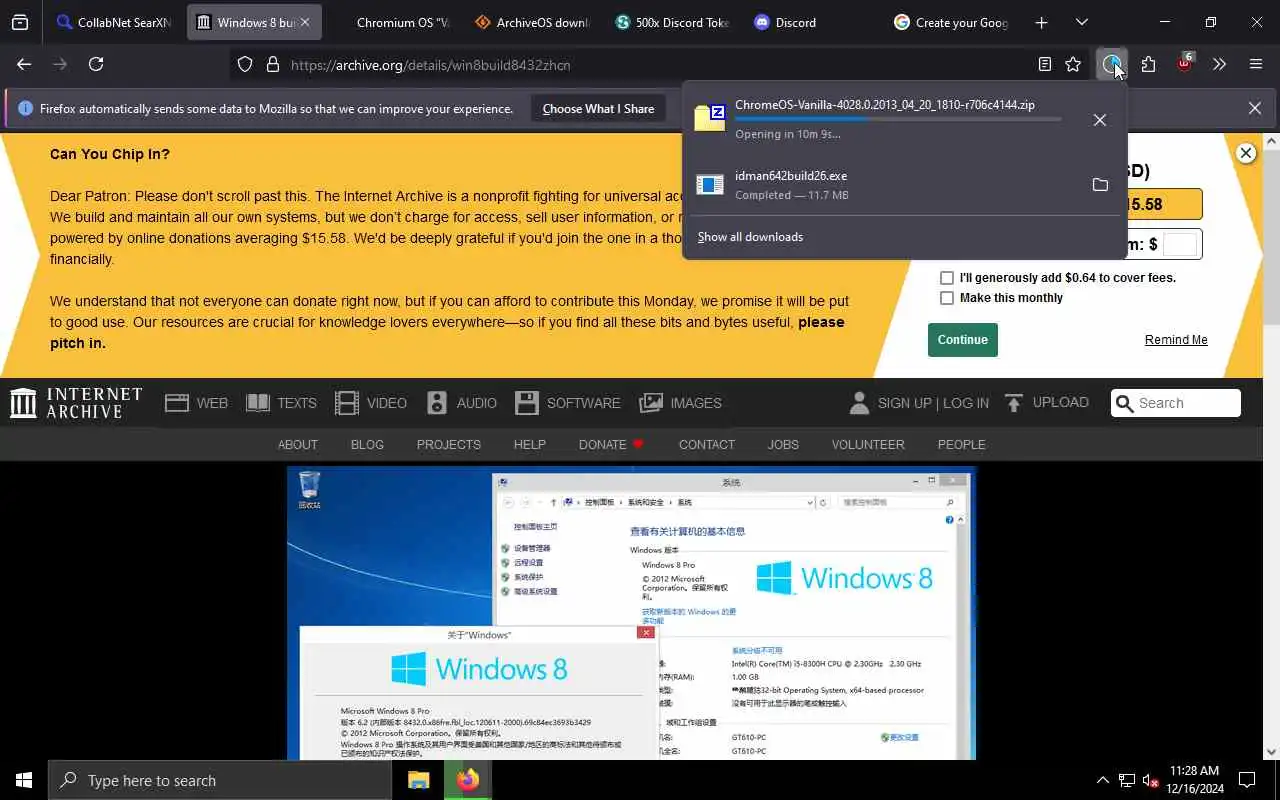The width and height of the screenshot is (1280, 800).
Task: Open a new tab
Action: tap(1041, 22)
